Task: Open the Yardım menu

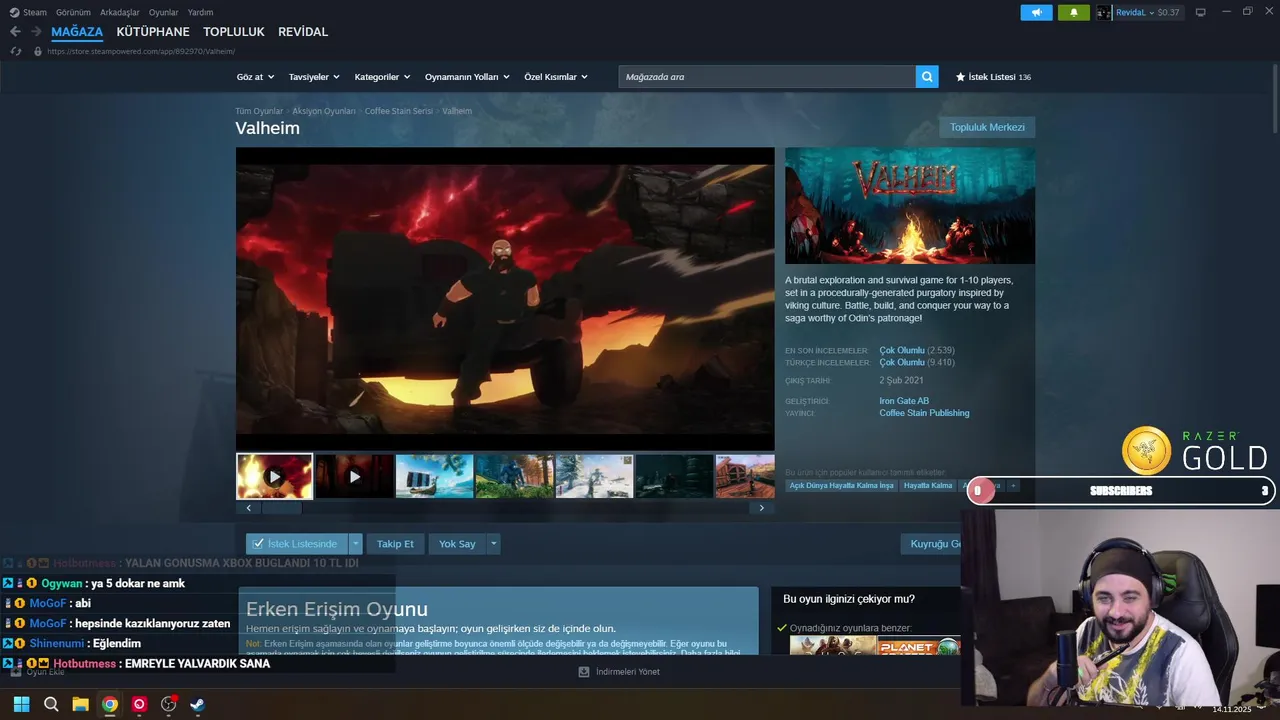Action: pyautogui.click(x=200, y=12)
